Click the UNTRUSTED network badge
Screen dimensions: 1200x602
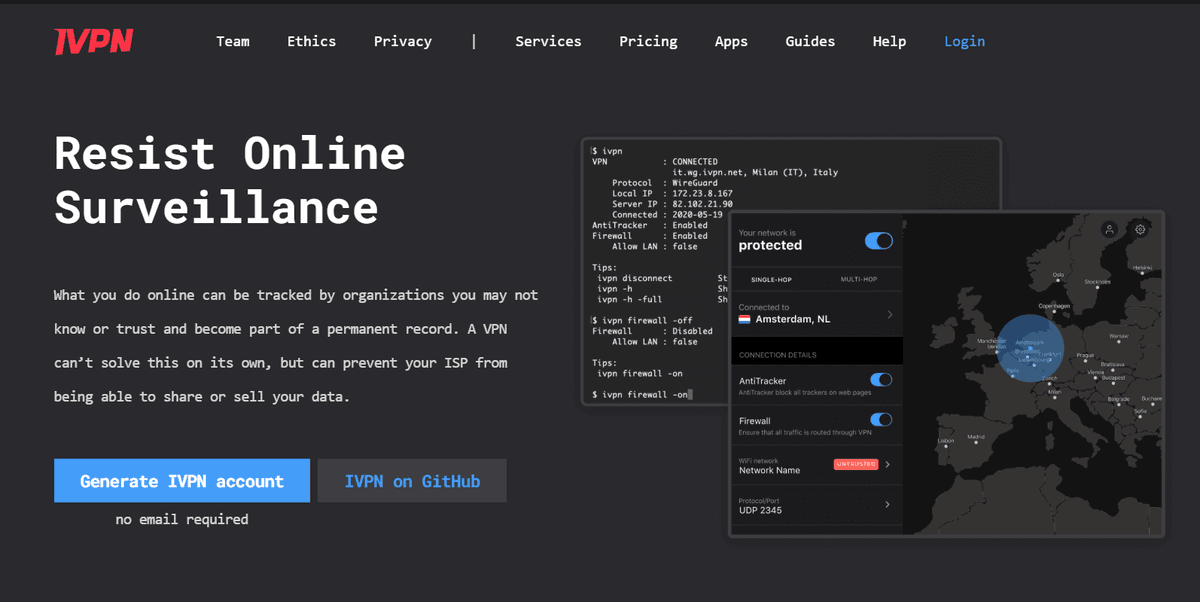[856, 465]
